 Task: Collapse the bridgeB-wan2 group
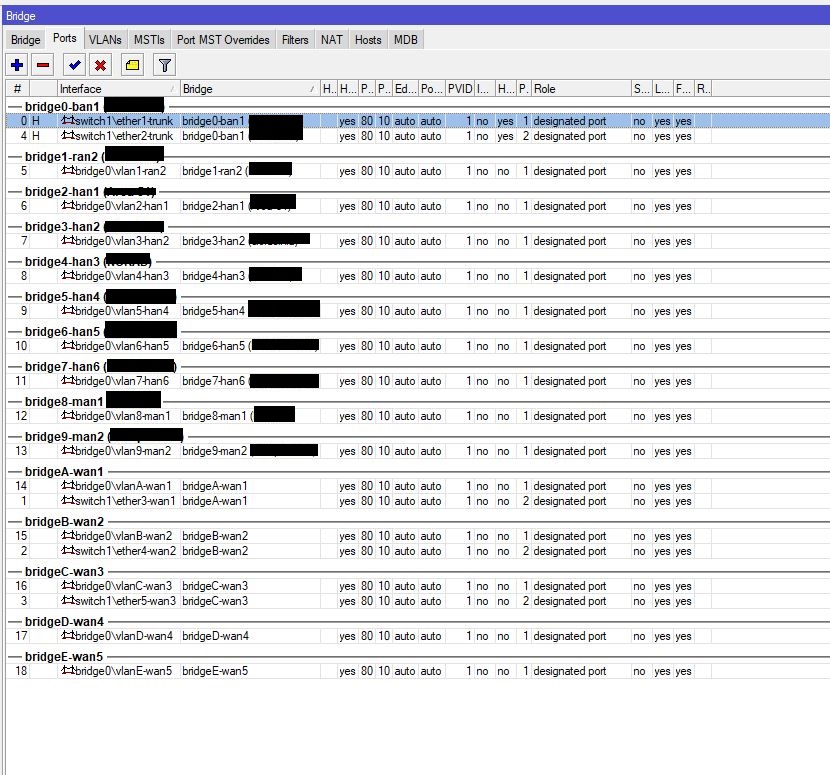(15, 521)
